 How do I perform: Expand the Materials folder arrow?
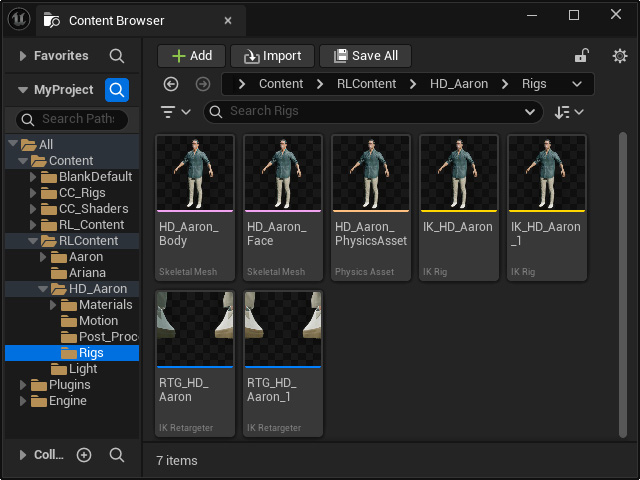[53, 305]
